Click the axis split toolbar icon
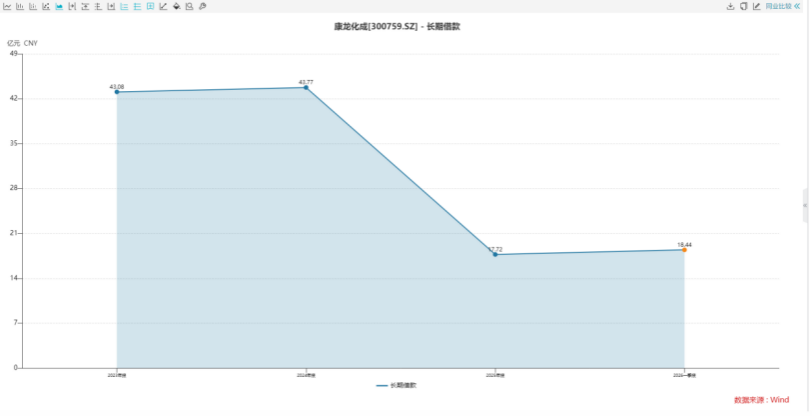Image resolution: width=812 pixels, height=416 pixels. point(98,6)
